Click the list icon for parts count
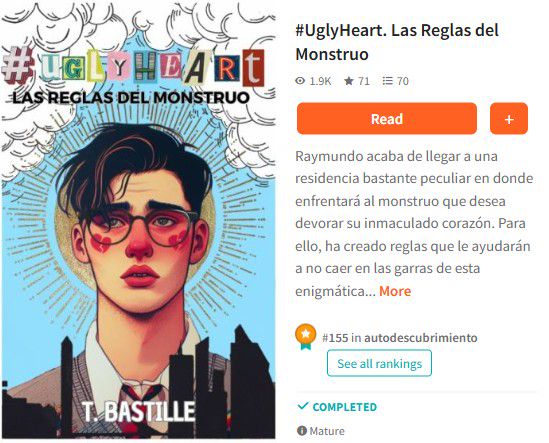Image resolution: width=549 pixels, height=443 pixels. 387,81
